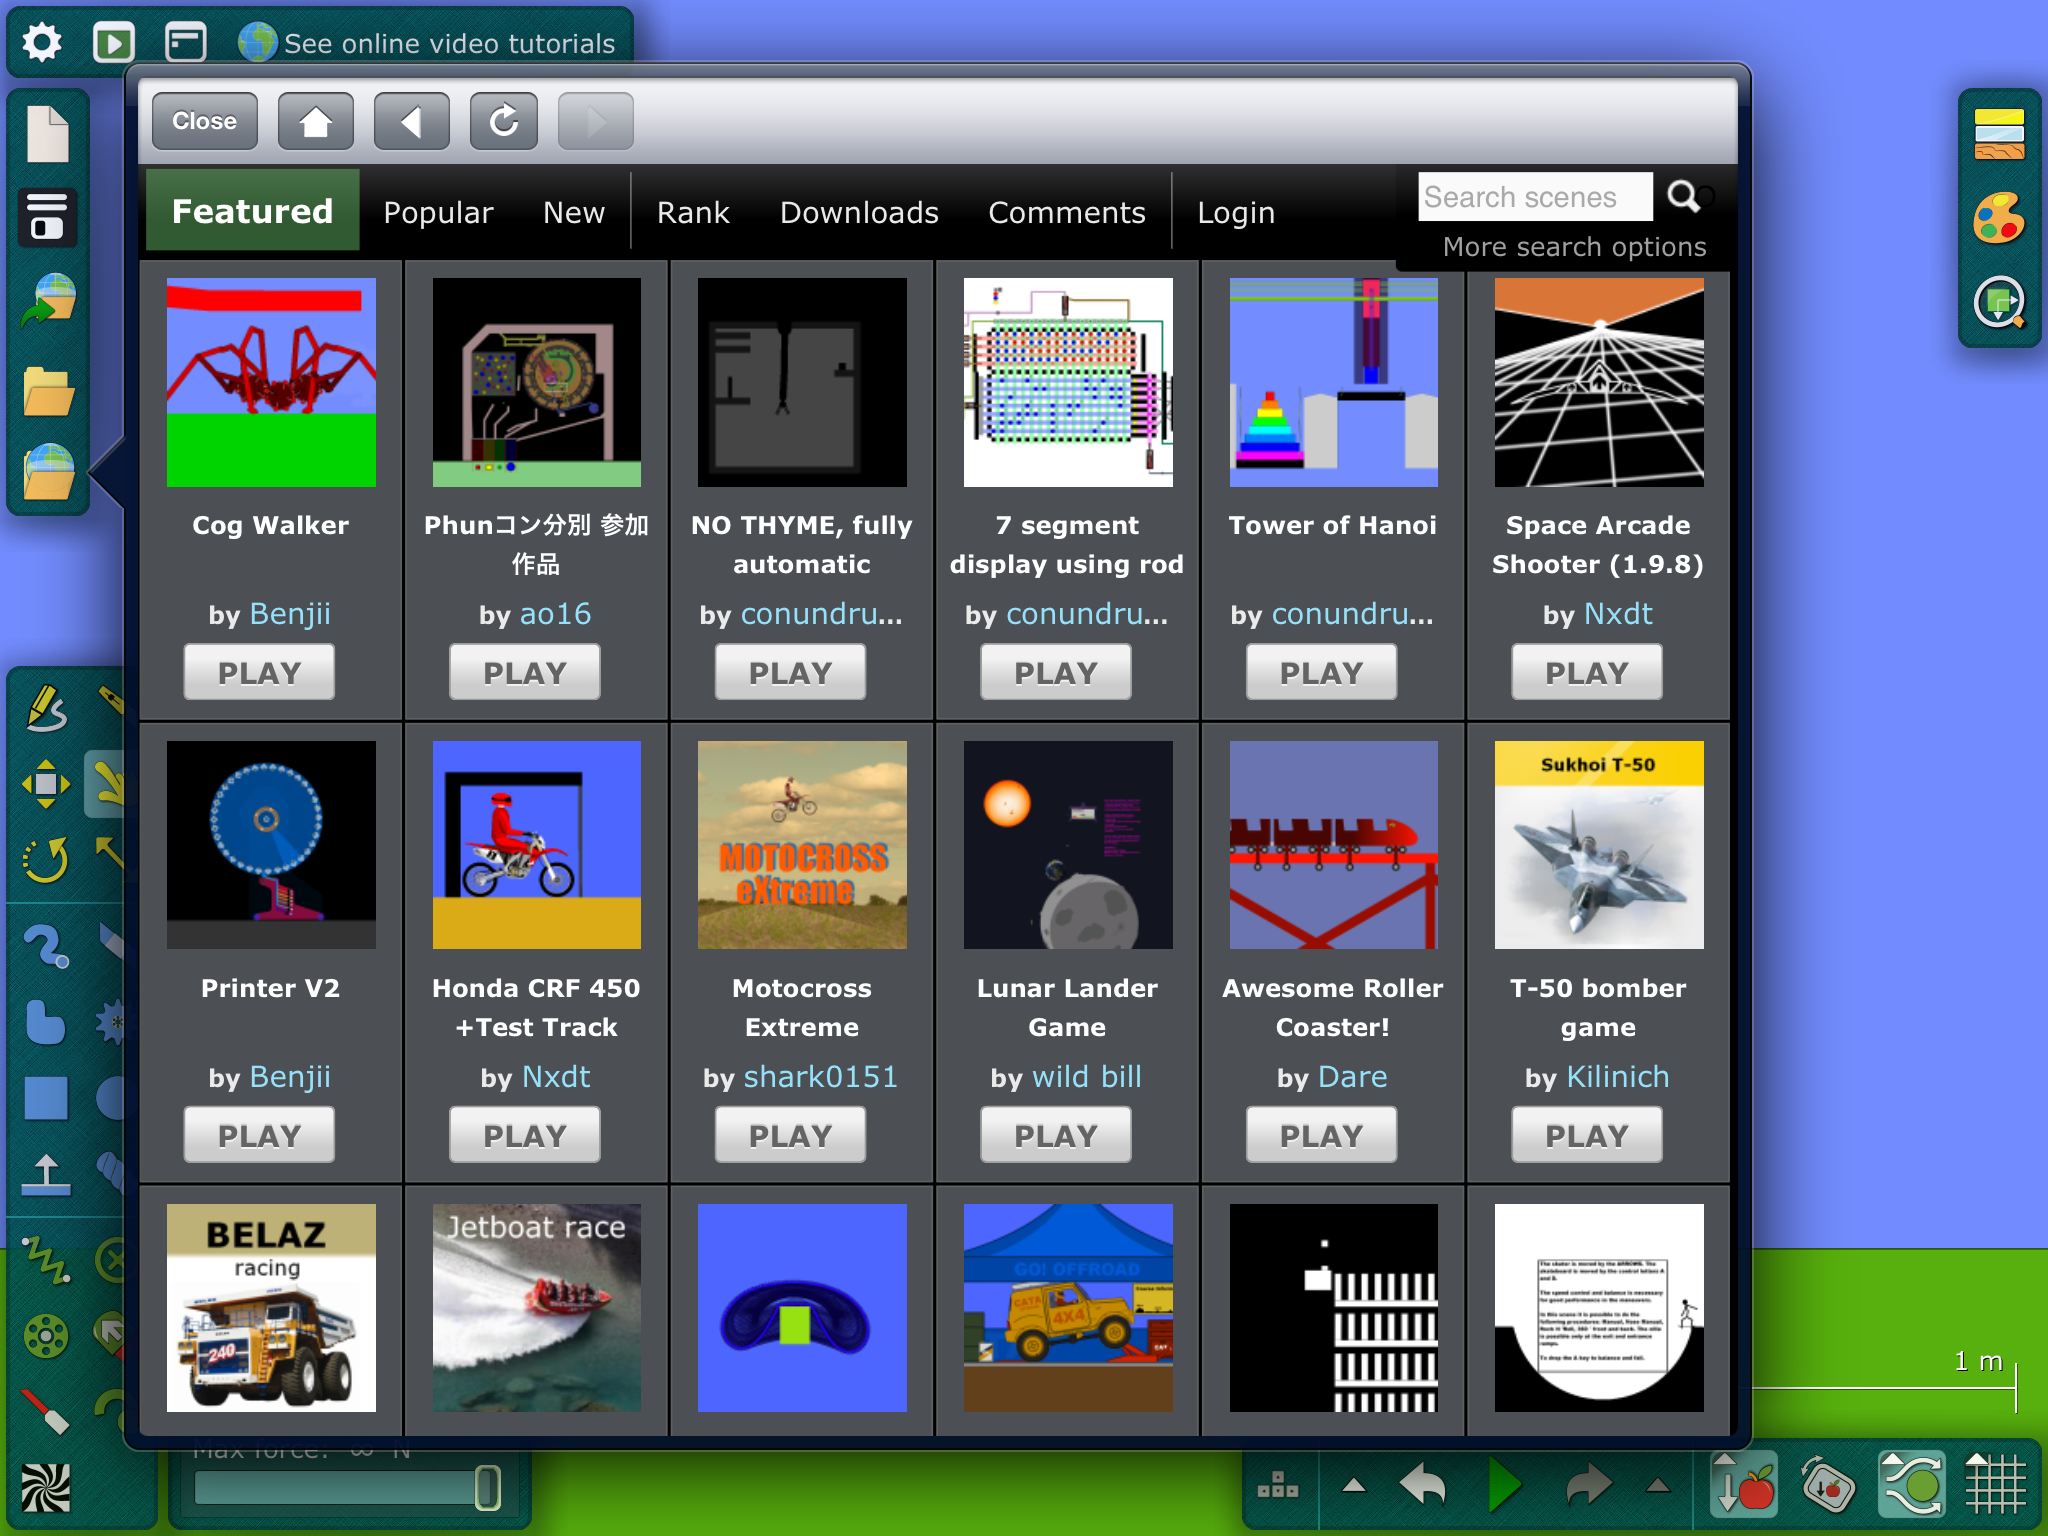
Task: Toggle the rotating gravity device icon
Action: (x=1828, y=1484)
